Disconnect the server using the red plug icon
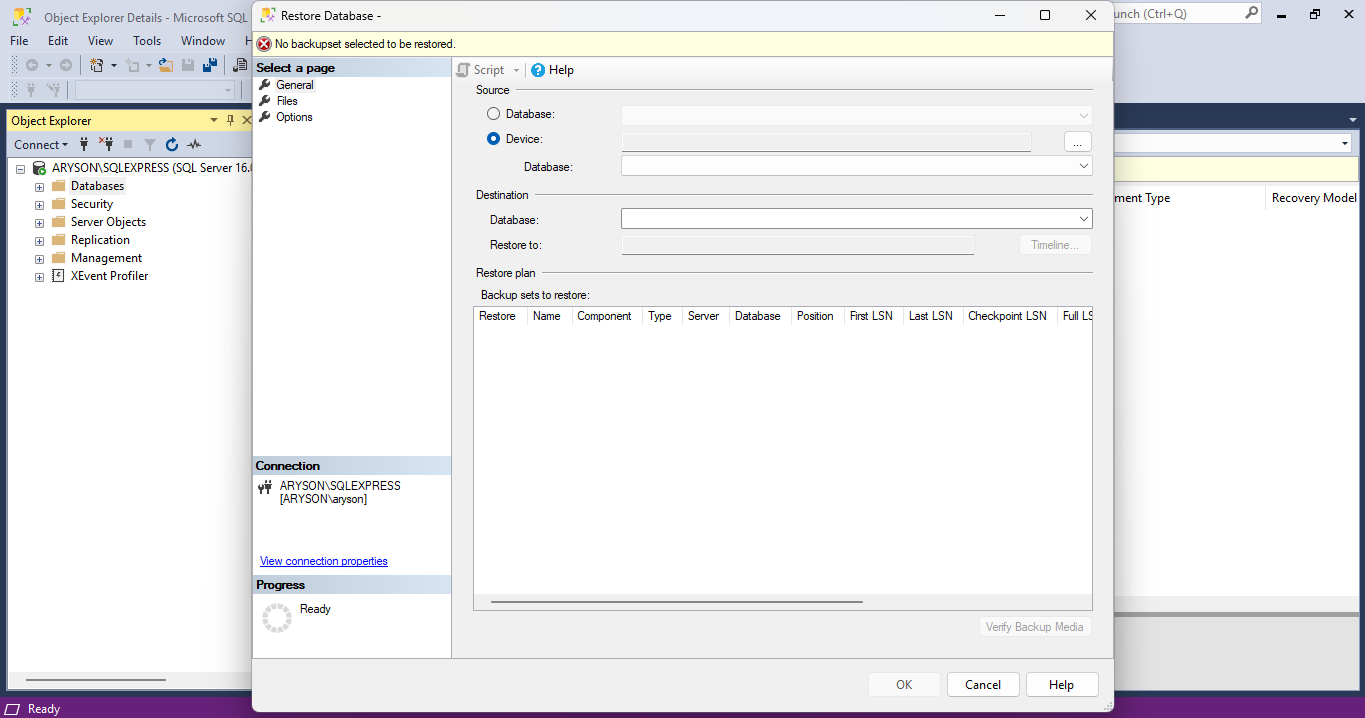Image resolution: width=1365 pixels, height=718 pixels. click(106, 145)
